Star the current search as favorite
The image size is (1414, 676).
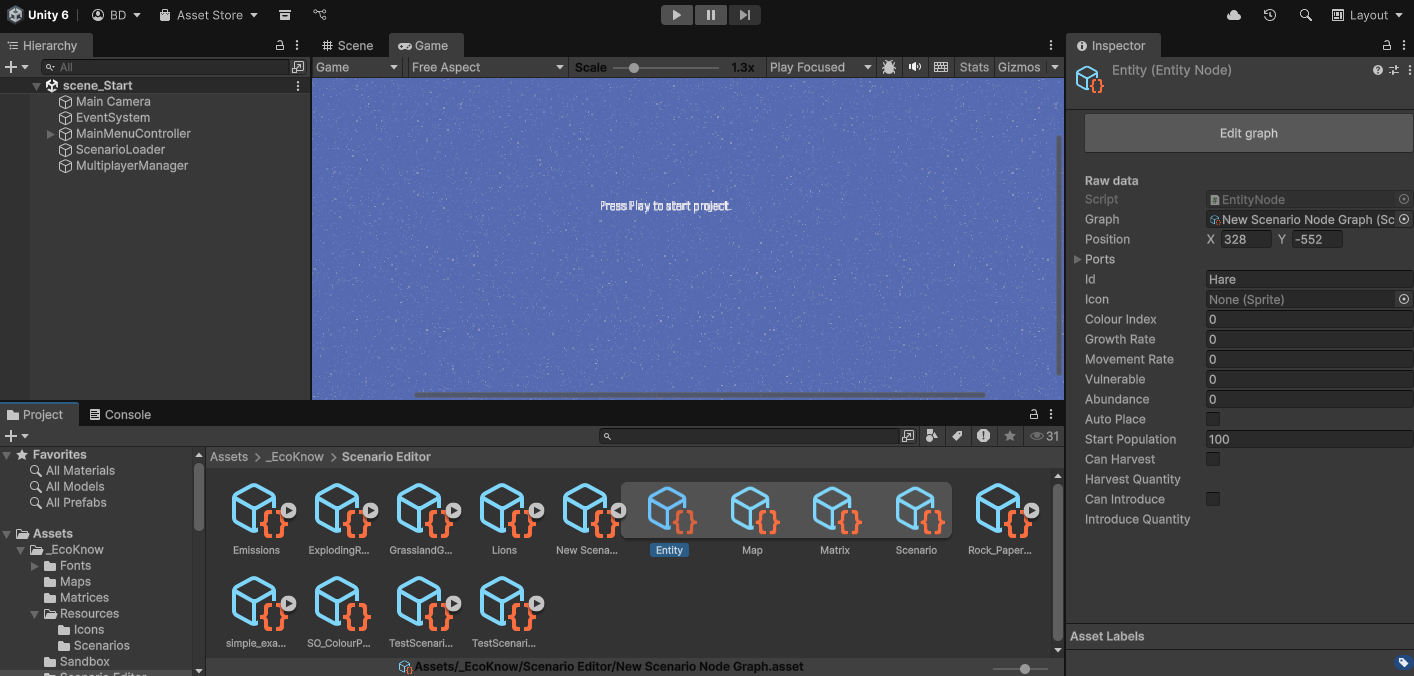tap(1010, 436)
